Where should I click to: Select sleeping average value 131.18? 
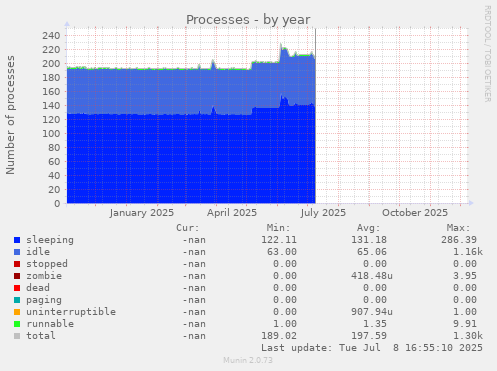[369, 240]
